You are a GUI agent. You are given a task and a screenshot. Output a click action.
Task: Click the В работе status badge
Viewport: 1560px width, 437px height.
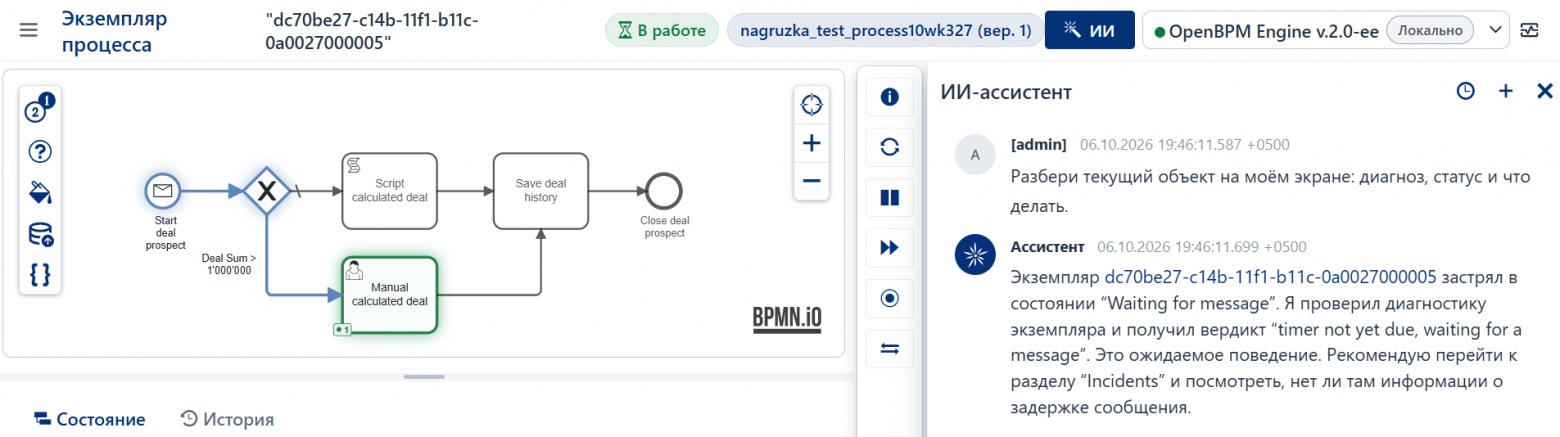coord(662,30)
